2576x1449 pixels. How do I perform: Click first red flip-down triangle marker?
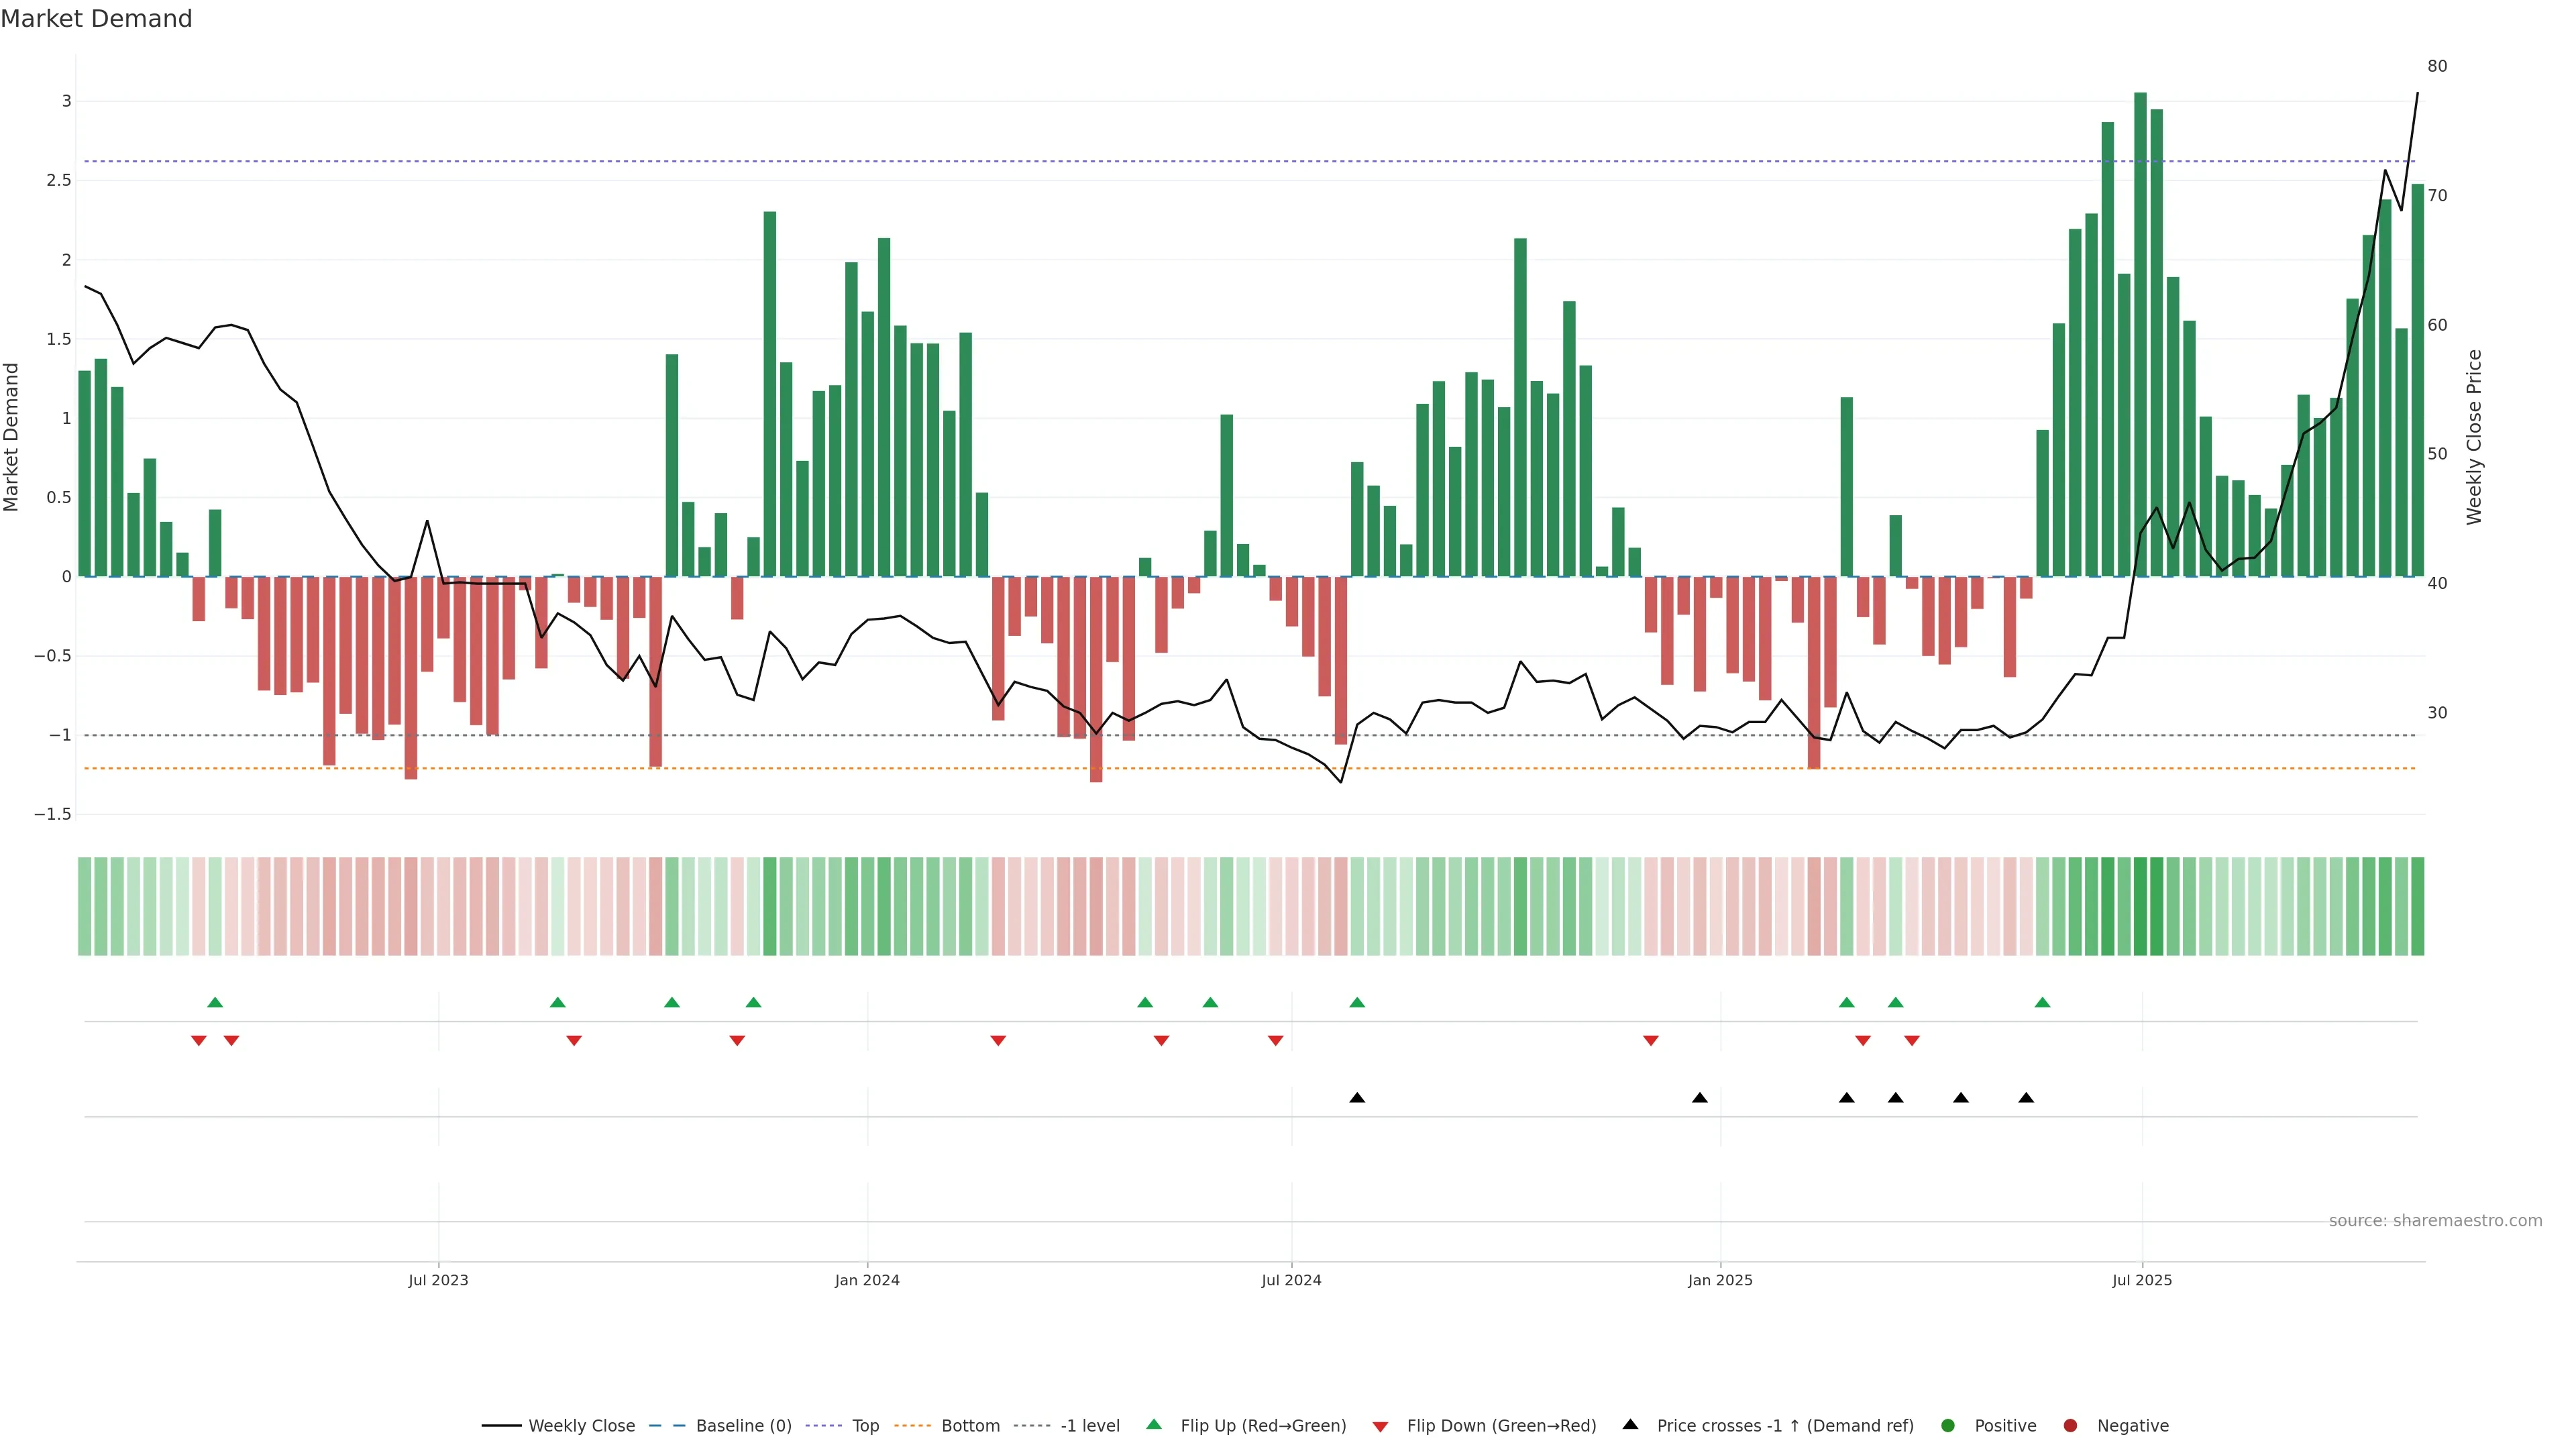199,1041
